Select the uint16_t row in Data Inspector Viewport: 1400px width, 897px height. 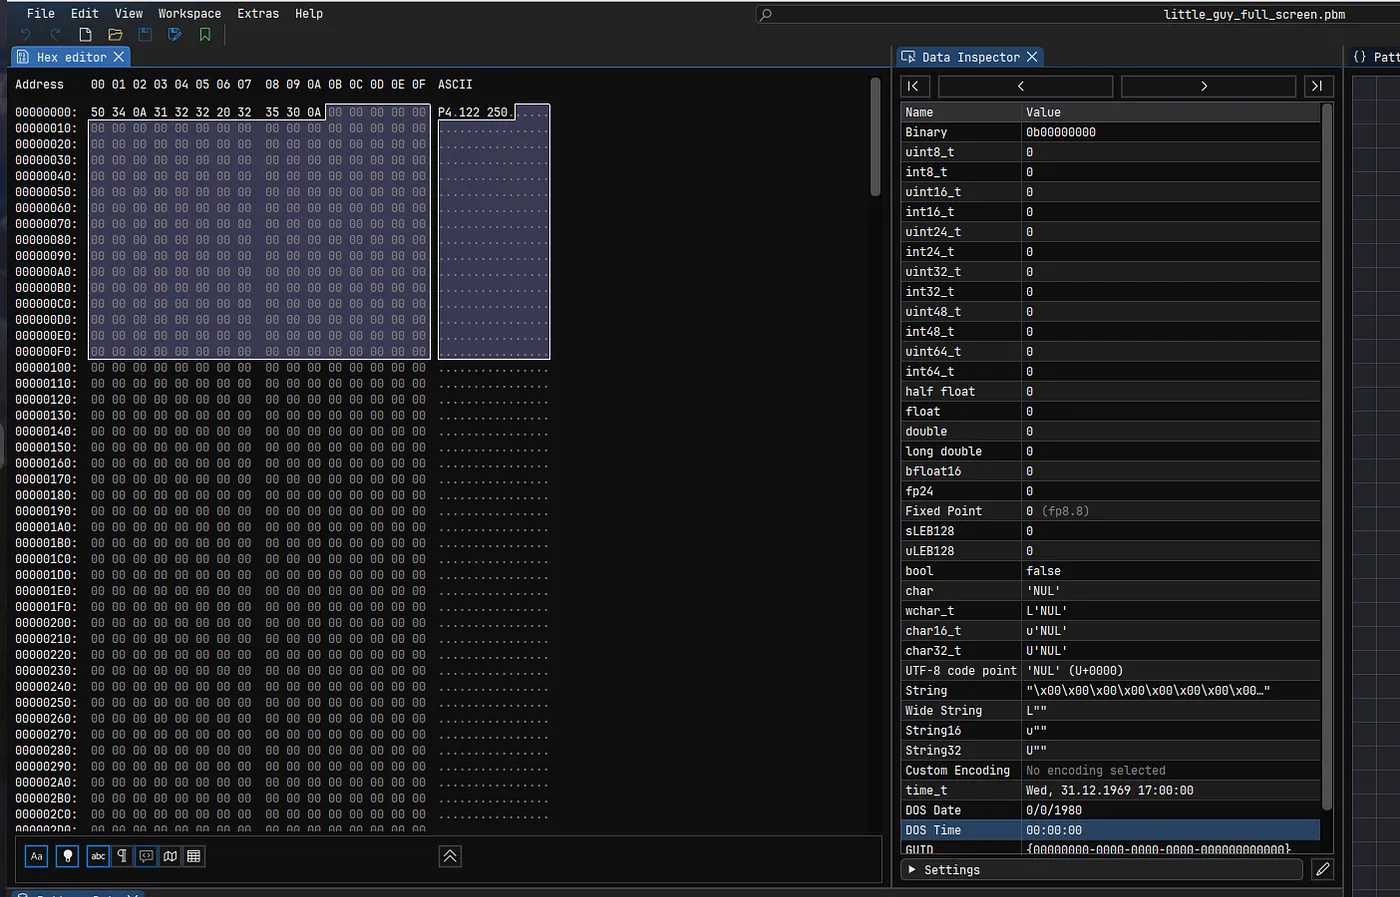(x=1110, y=192)
